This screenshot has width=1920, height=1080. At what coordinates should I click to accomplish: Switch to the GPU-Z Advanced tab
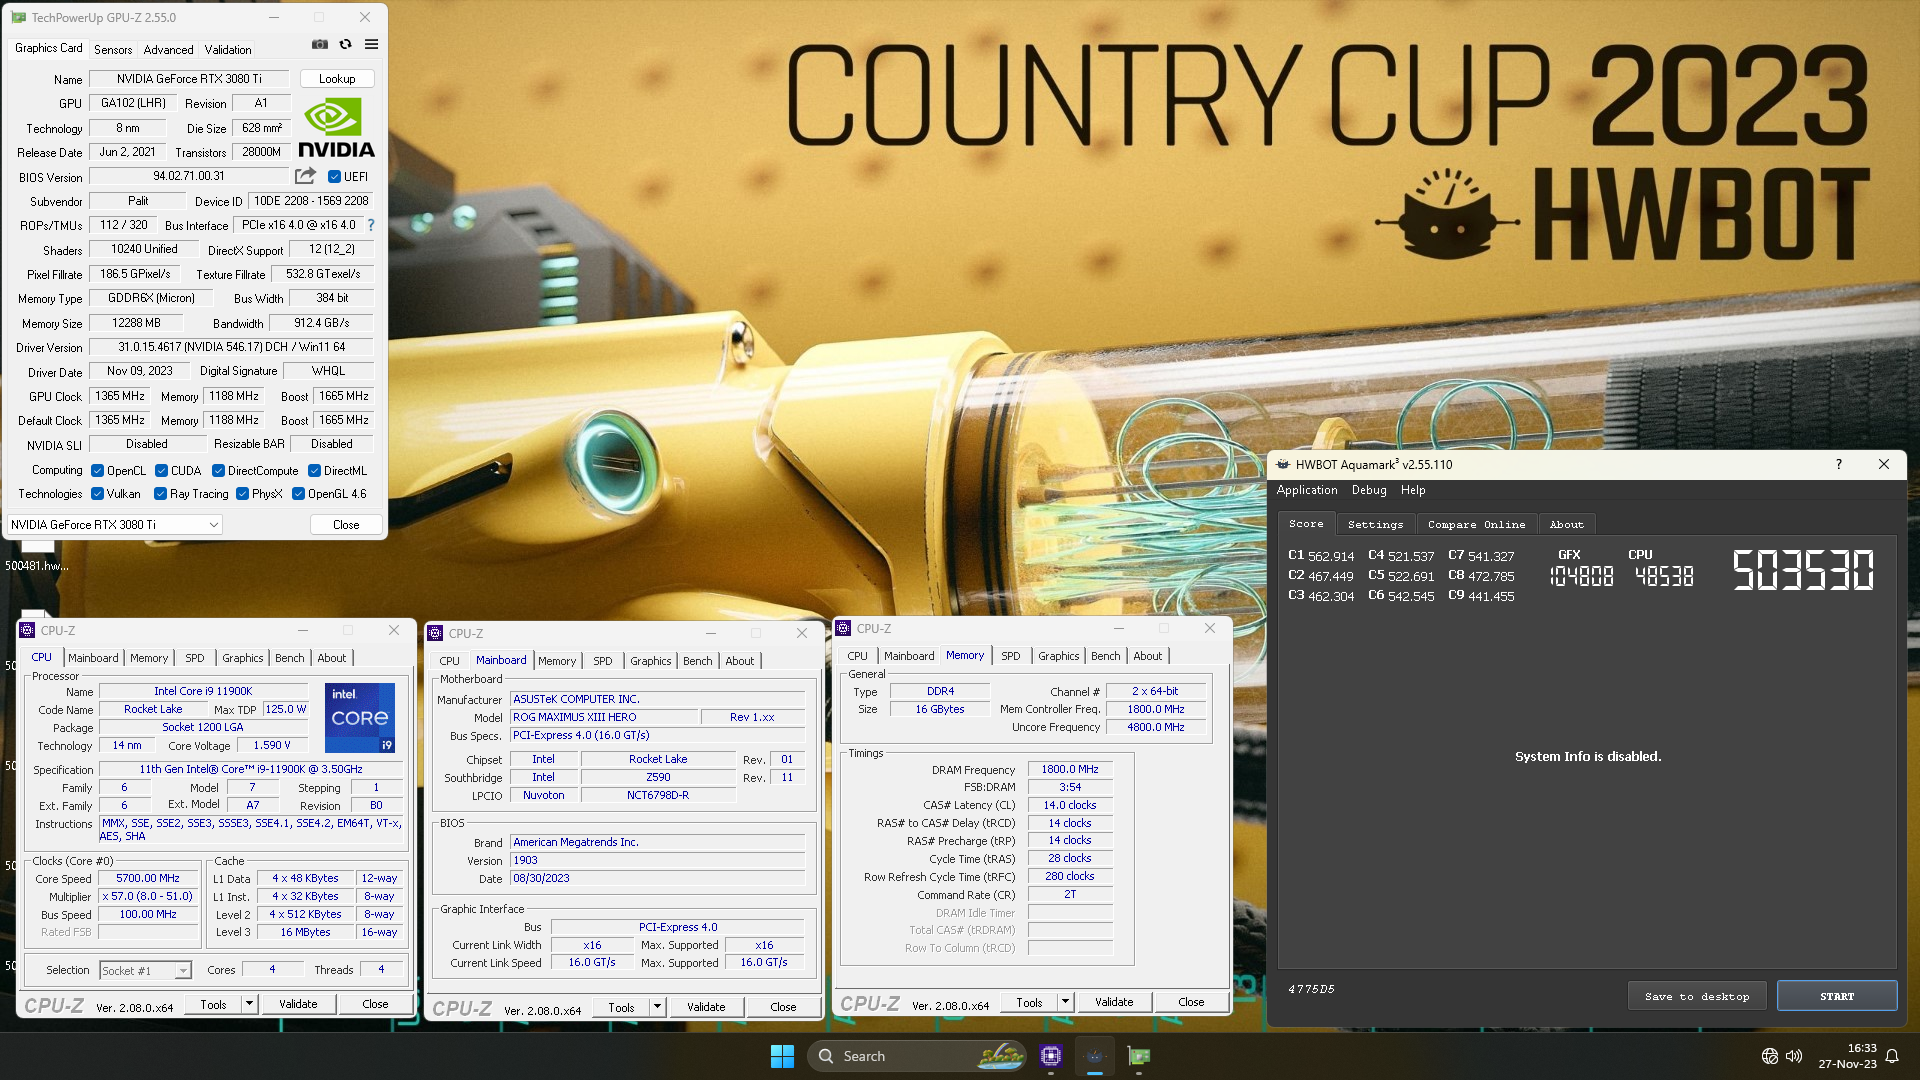click(168, 50)
